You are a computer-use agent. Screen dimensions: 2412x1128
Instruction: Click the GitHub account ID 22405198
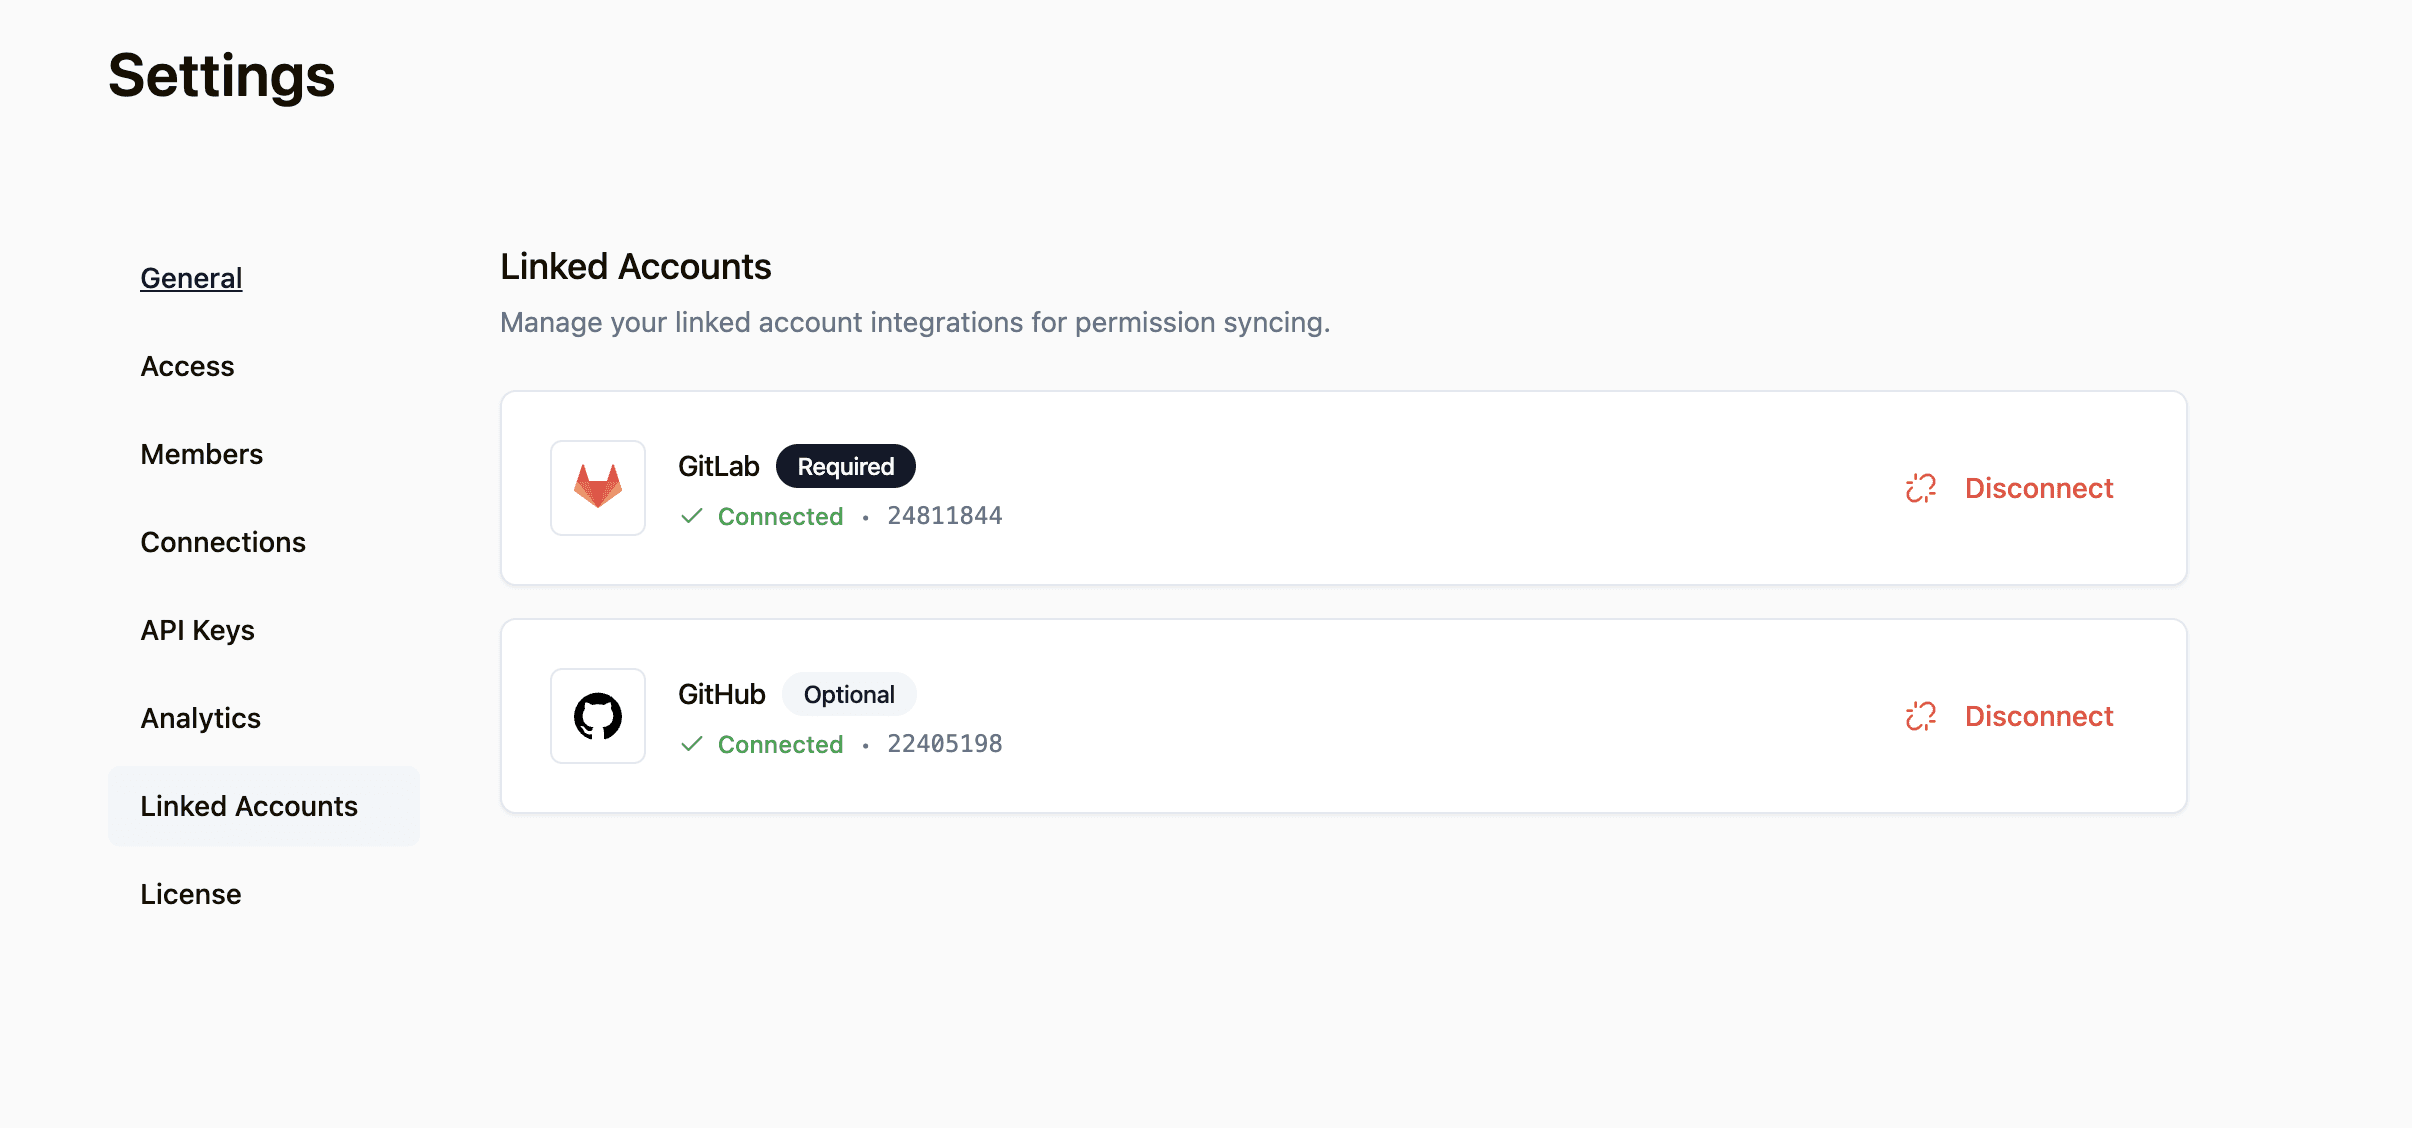click(945, 744)
